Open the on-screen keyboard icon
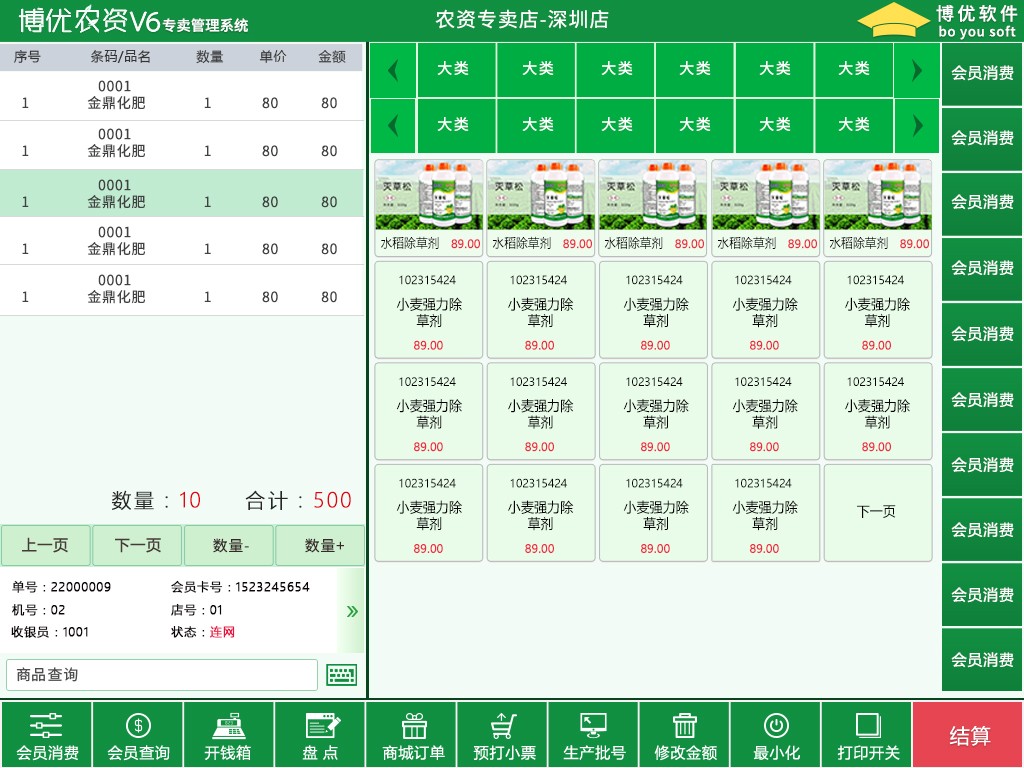Viewport: 1024px width, 768px height. pos(342,675)
